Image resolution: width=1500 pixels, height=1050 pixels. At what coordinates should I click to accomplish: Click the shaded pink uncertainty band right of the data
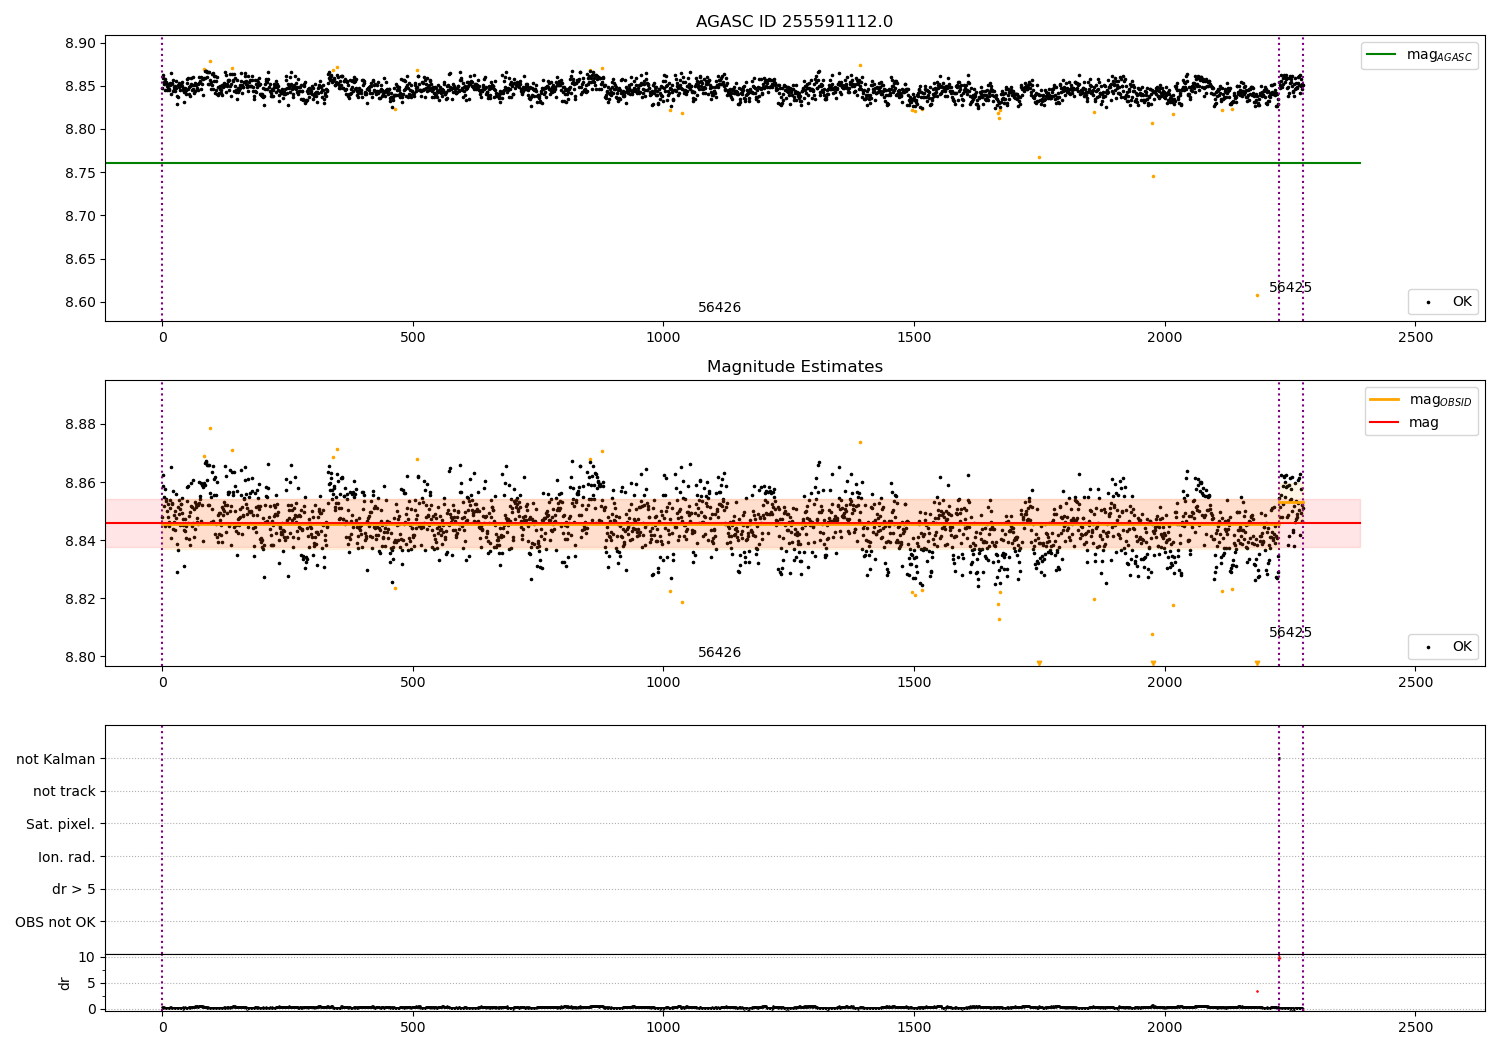1332,523
